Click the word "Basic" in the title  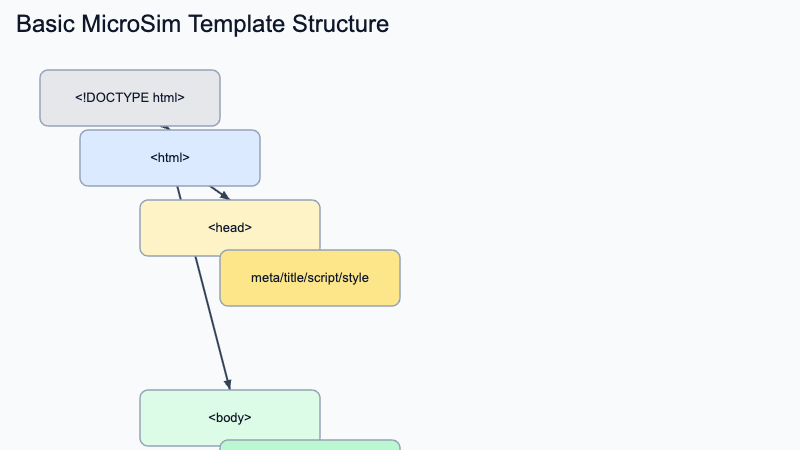click(45, 25)
